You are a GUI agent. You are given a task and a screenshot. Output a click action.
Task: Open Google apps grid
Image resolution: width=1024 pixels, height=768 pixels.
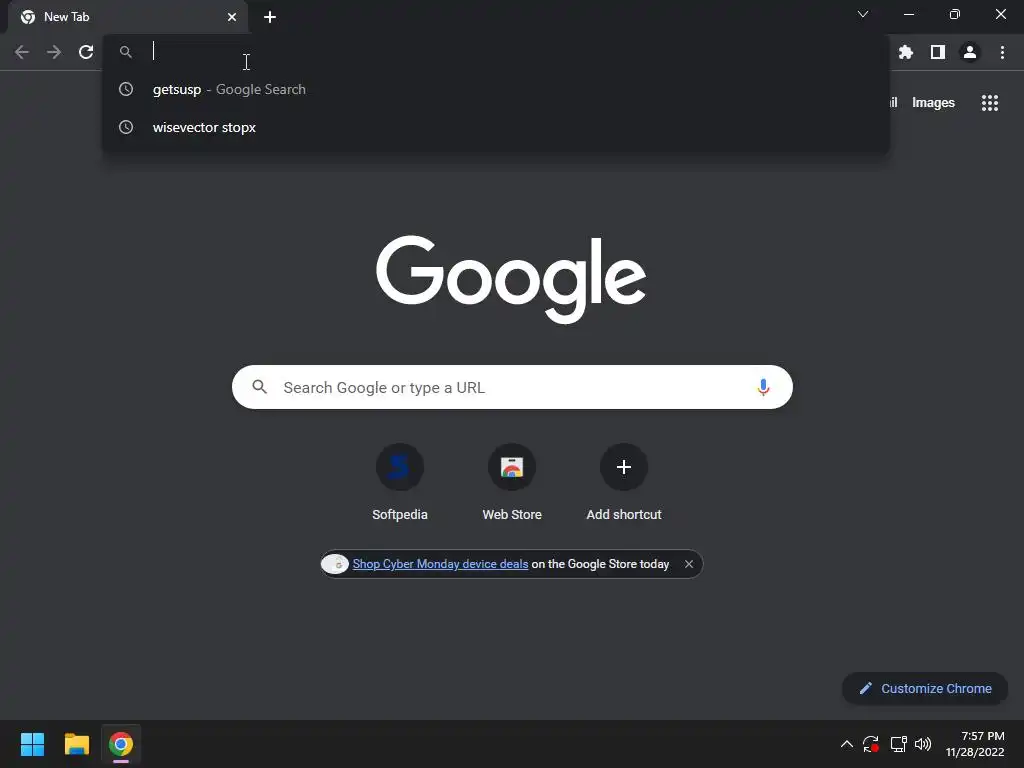pos(990,103)
